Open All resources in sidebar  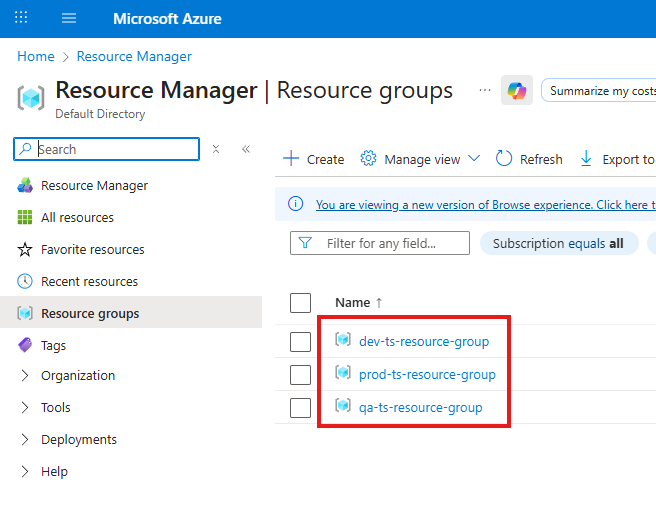(77, 218)
